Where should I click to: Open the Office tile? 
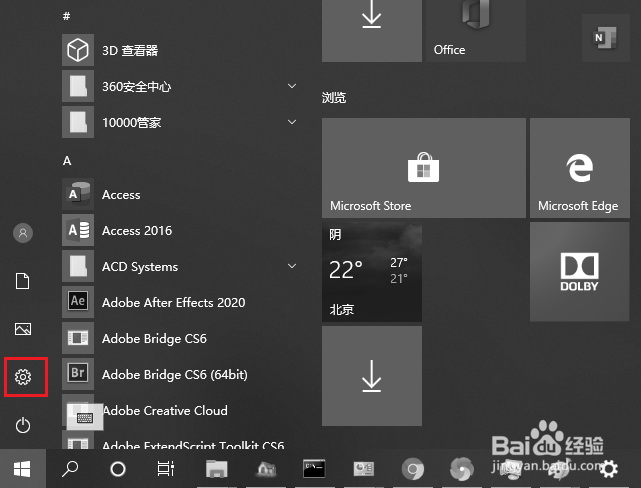tap(476, 31)
